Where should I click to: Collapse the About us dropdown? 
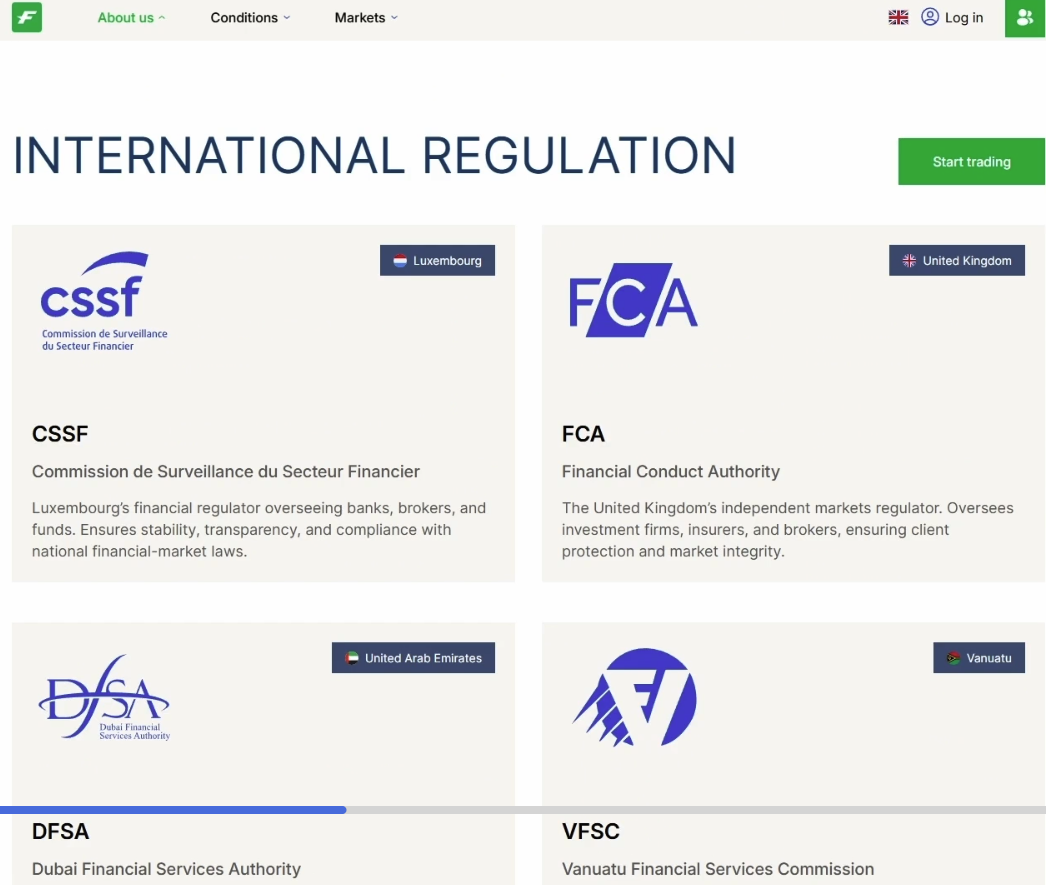[161, 17]
